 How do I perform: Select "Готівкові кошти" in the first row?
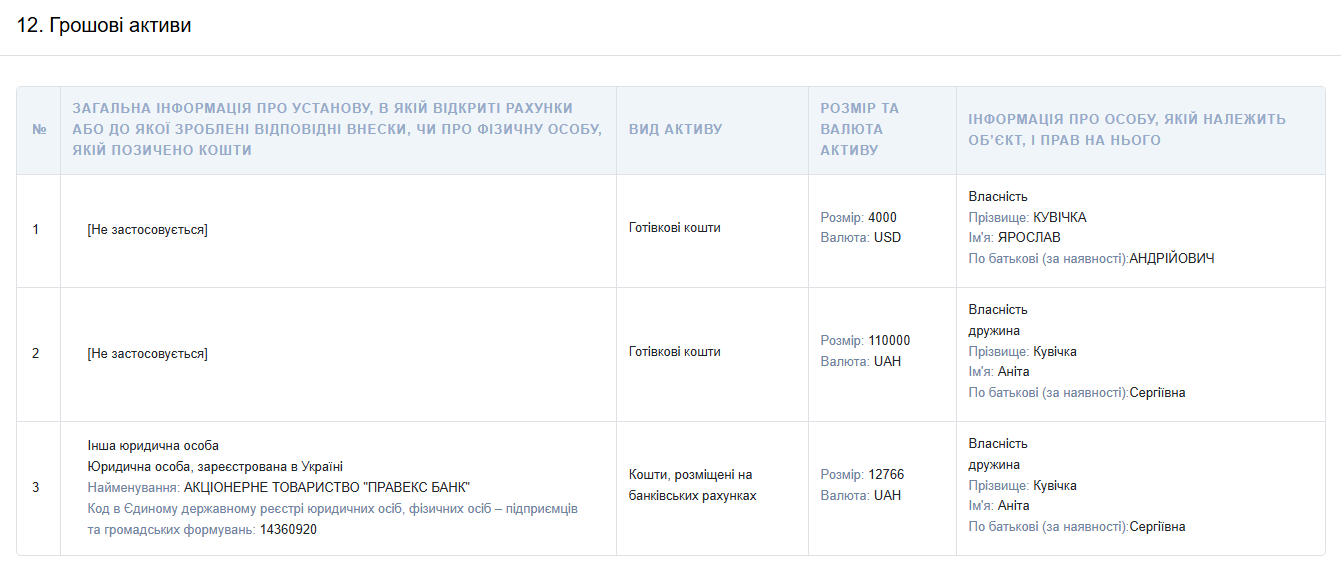click(x=674, y=228)
